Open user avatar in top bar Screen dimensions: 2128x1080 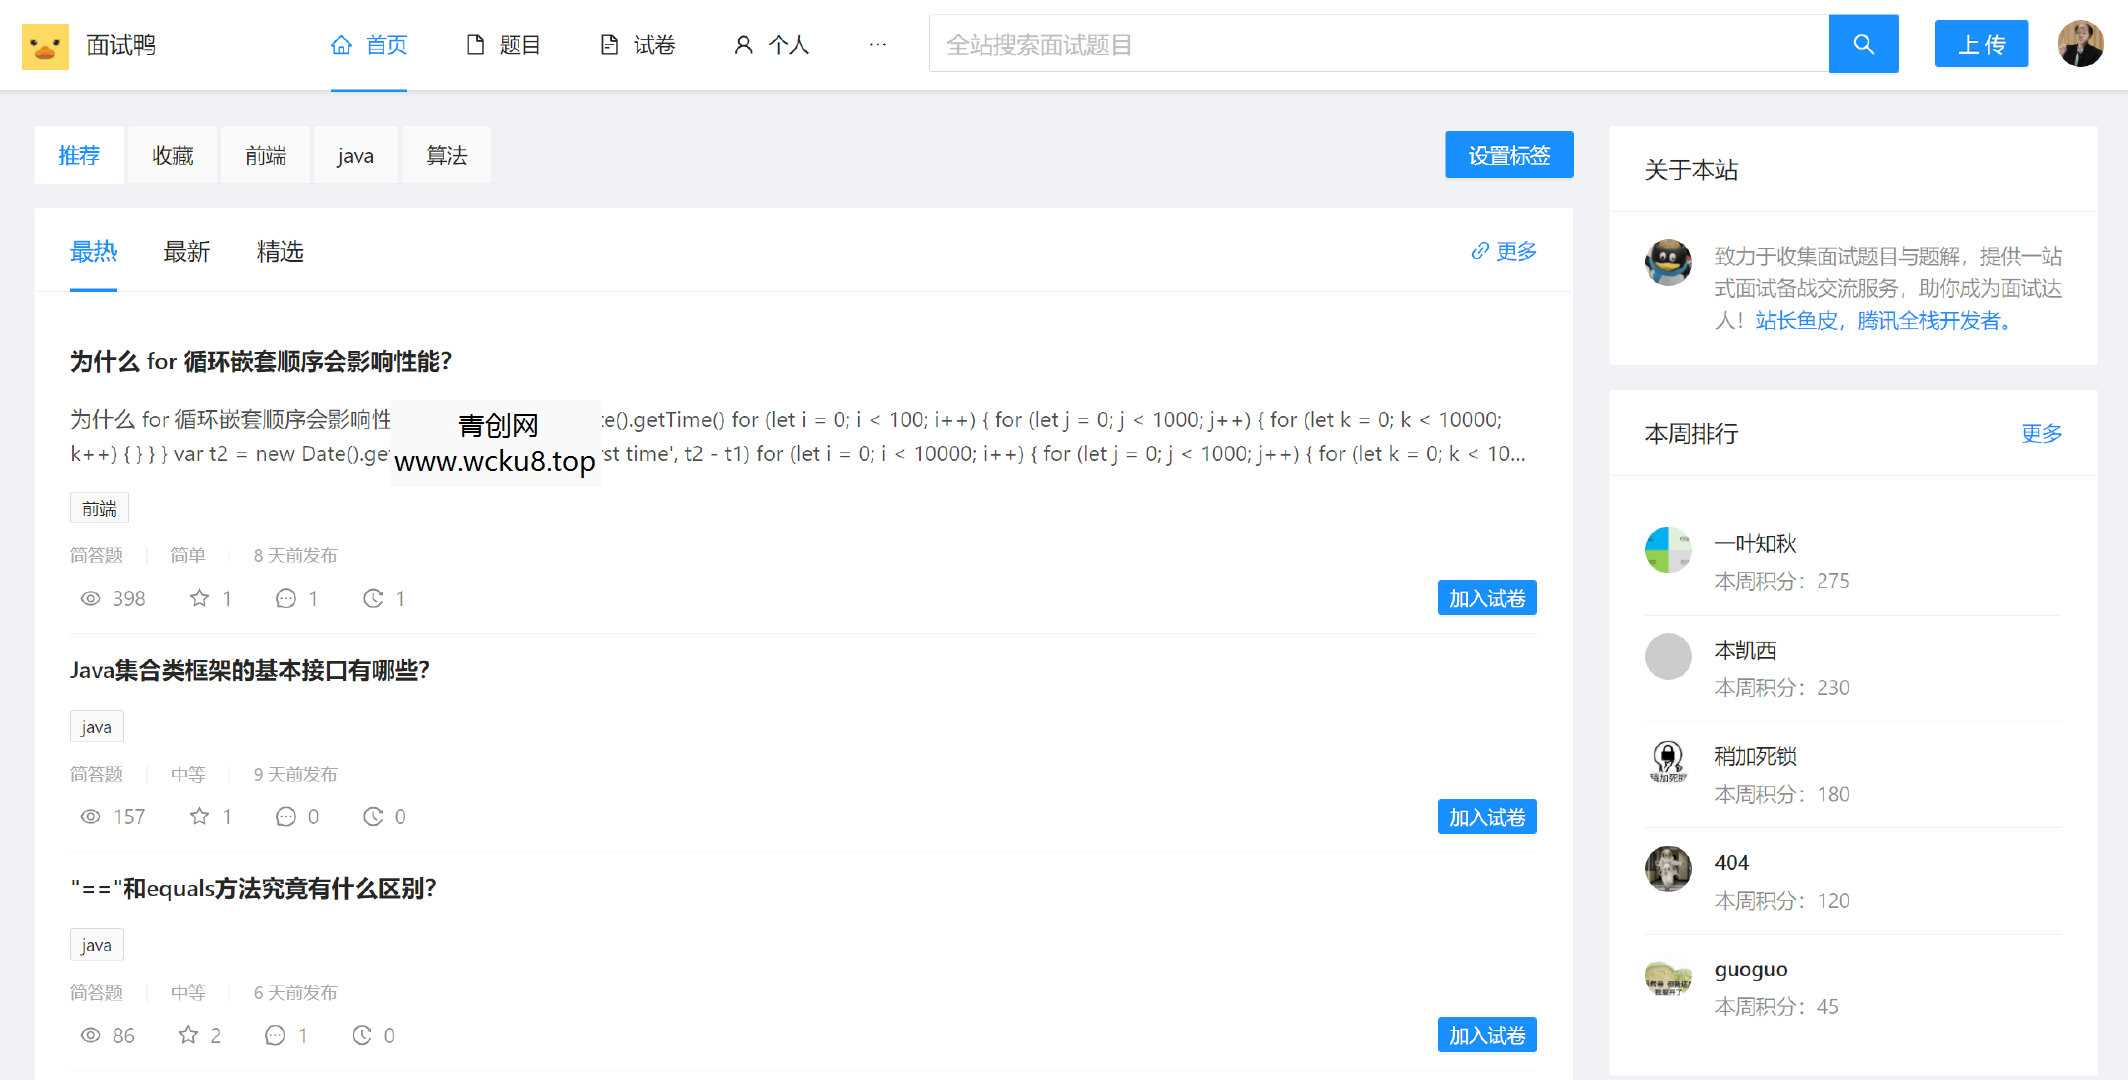2080,44
